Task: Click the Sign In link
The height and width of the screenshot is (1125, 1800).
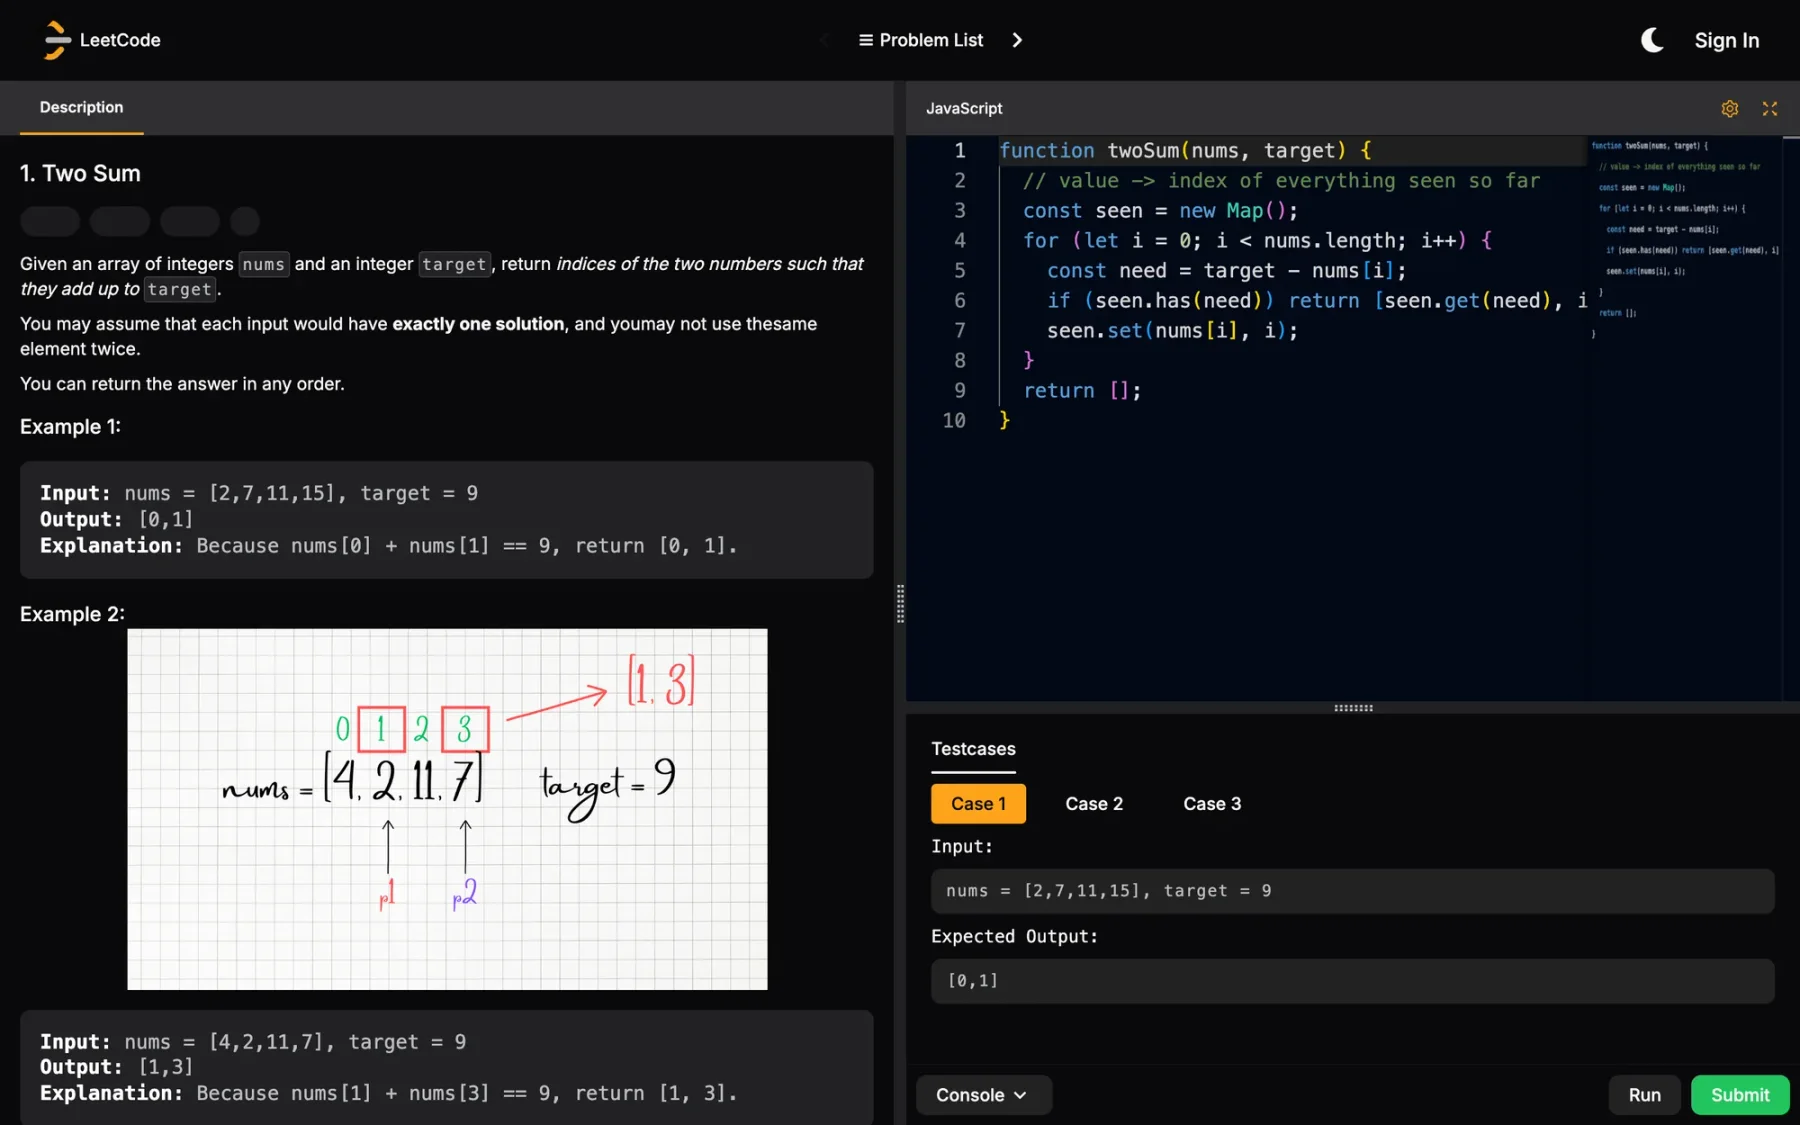Action: 1726,40
